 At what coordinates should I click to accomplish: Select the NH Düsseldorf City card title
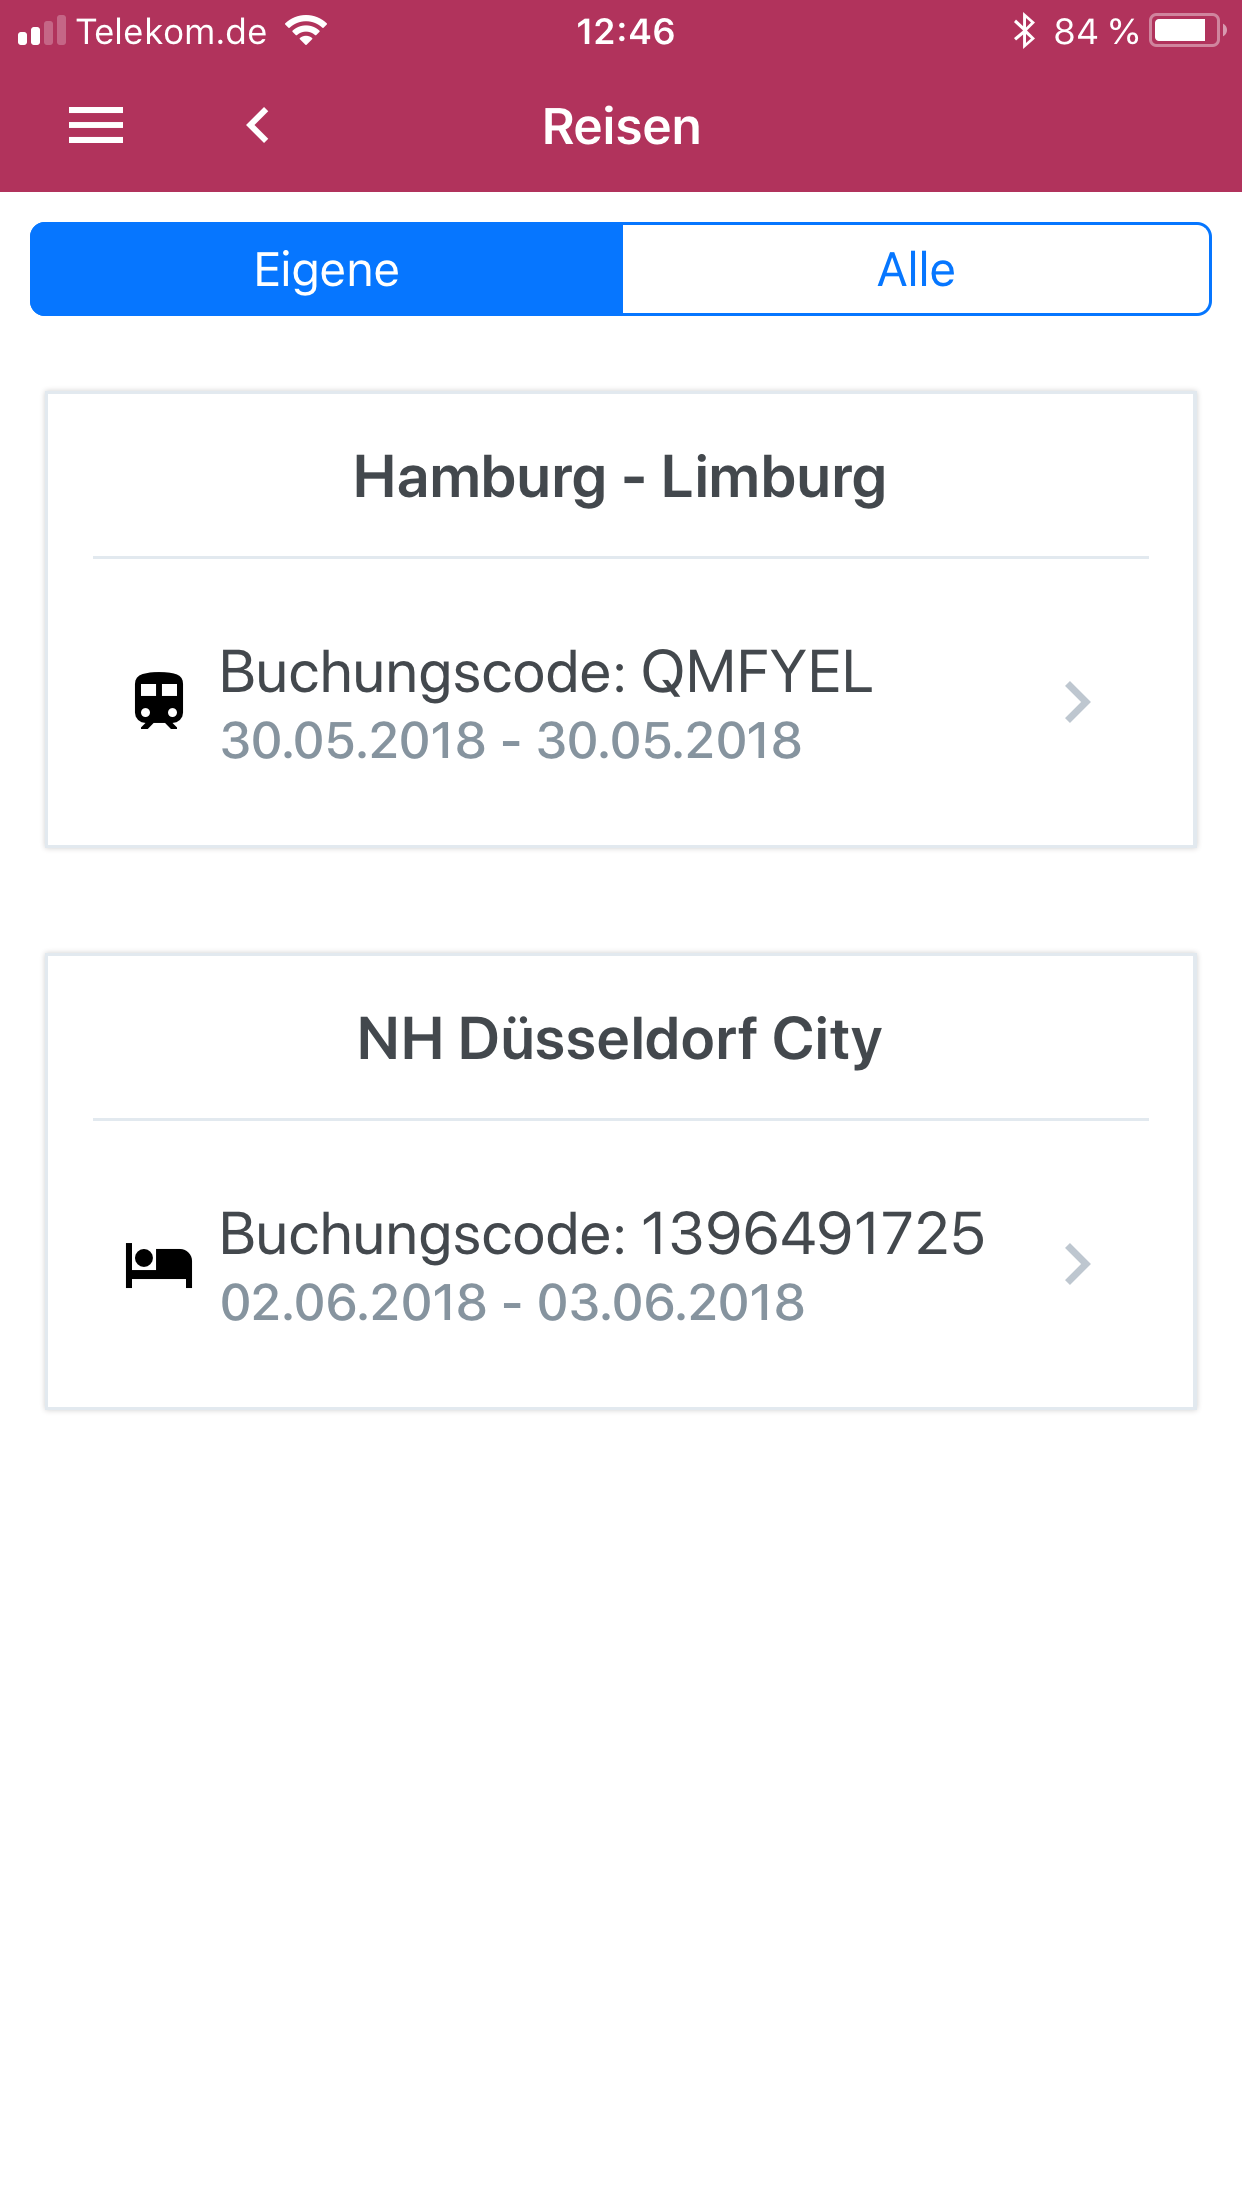pos(620,1039)
